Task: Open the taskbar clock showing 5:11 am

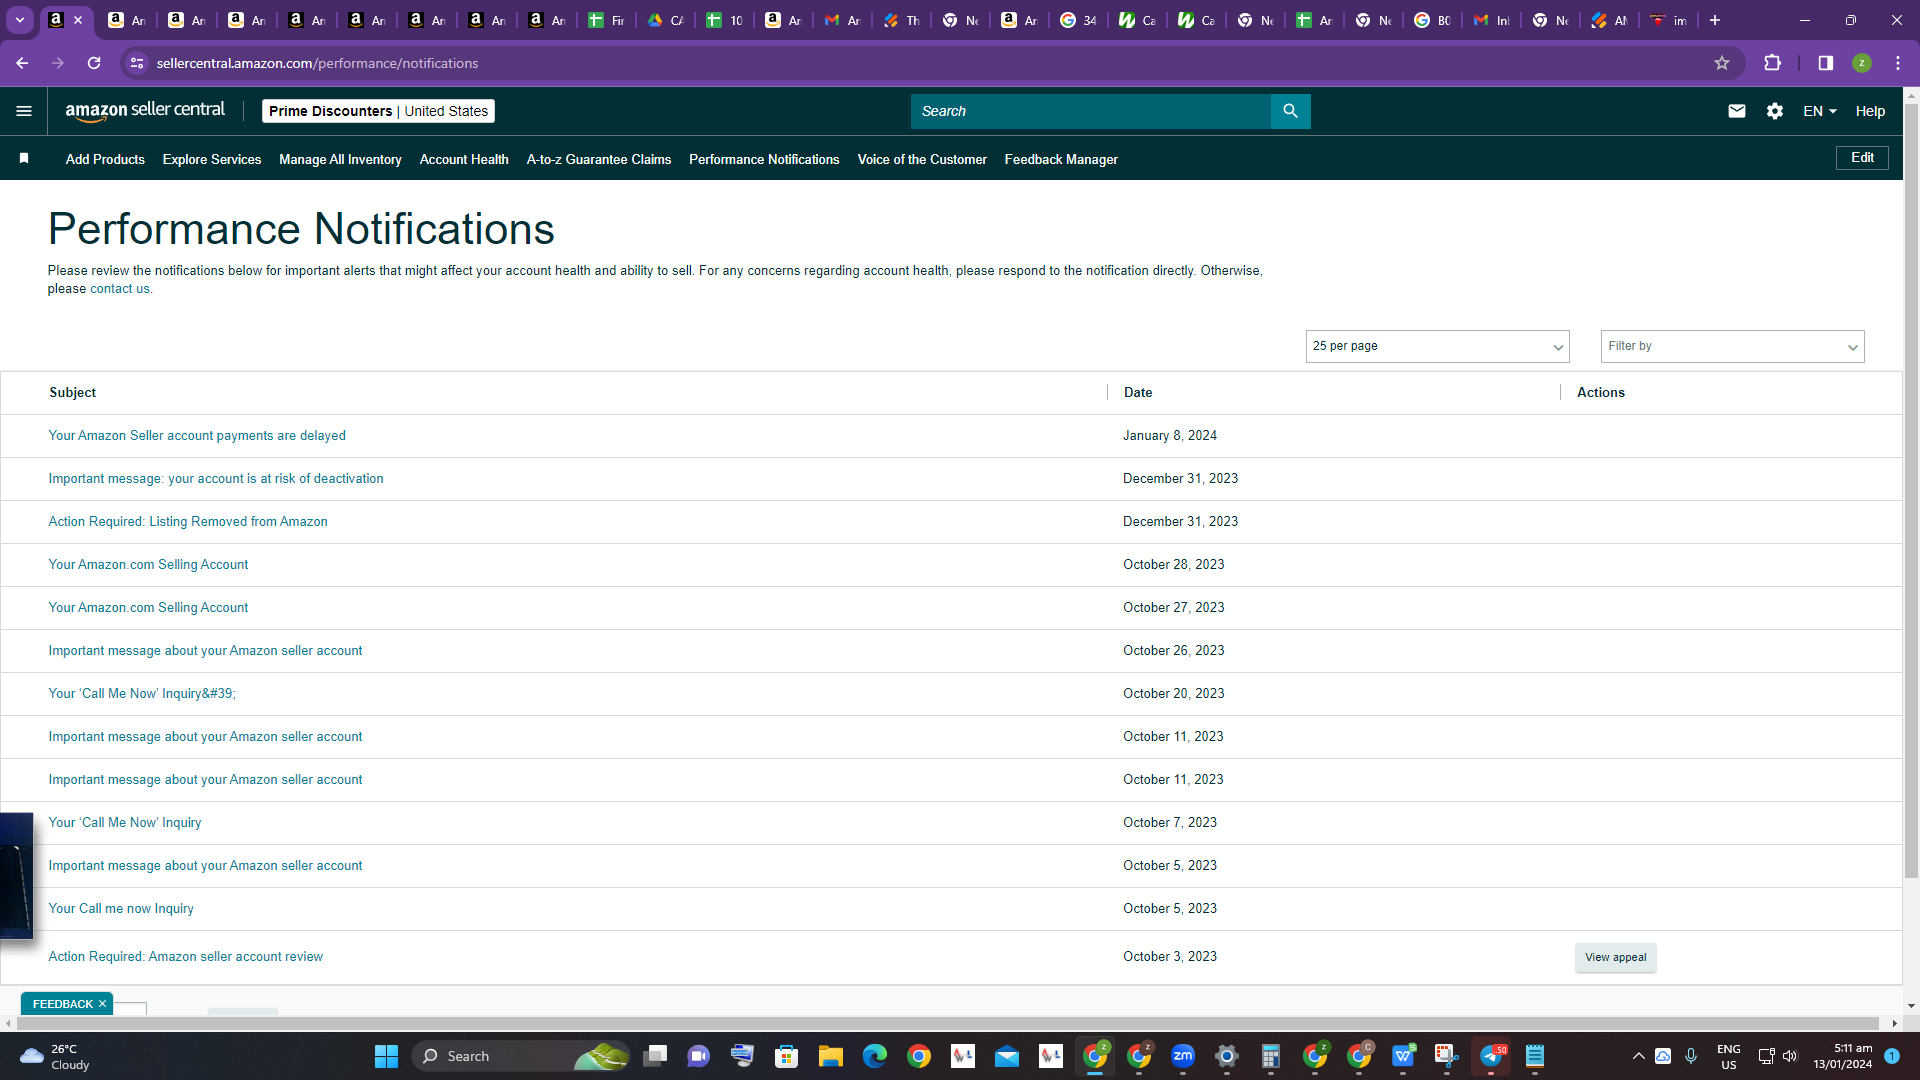Action: tap(1843, 1056)
